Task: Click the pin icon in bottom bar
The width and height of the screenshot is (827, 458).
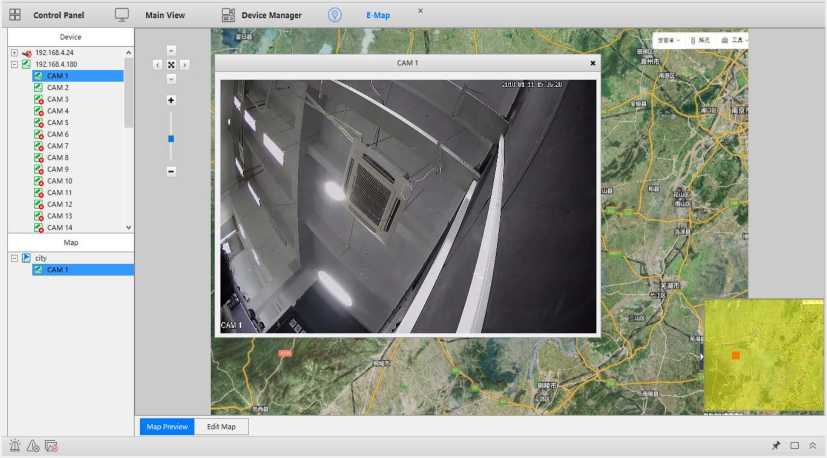Action: [x=776, y=445]
